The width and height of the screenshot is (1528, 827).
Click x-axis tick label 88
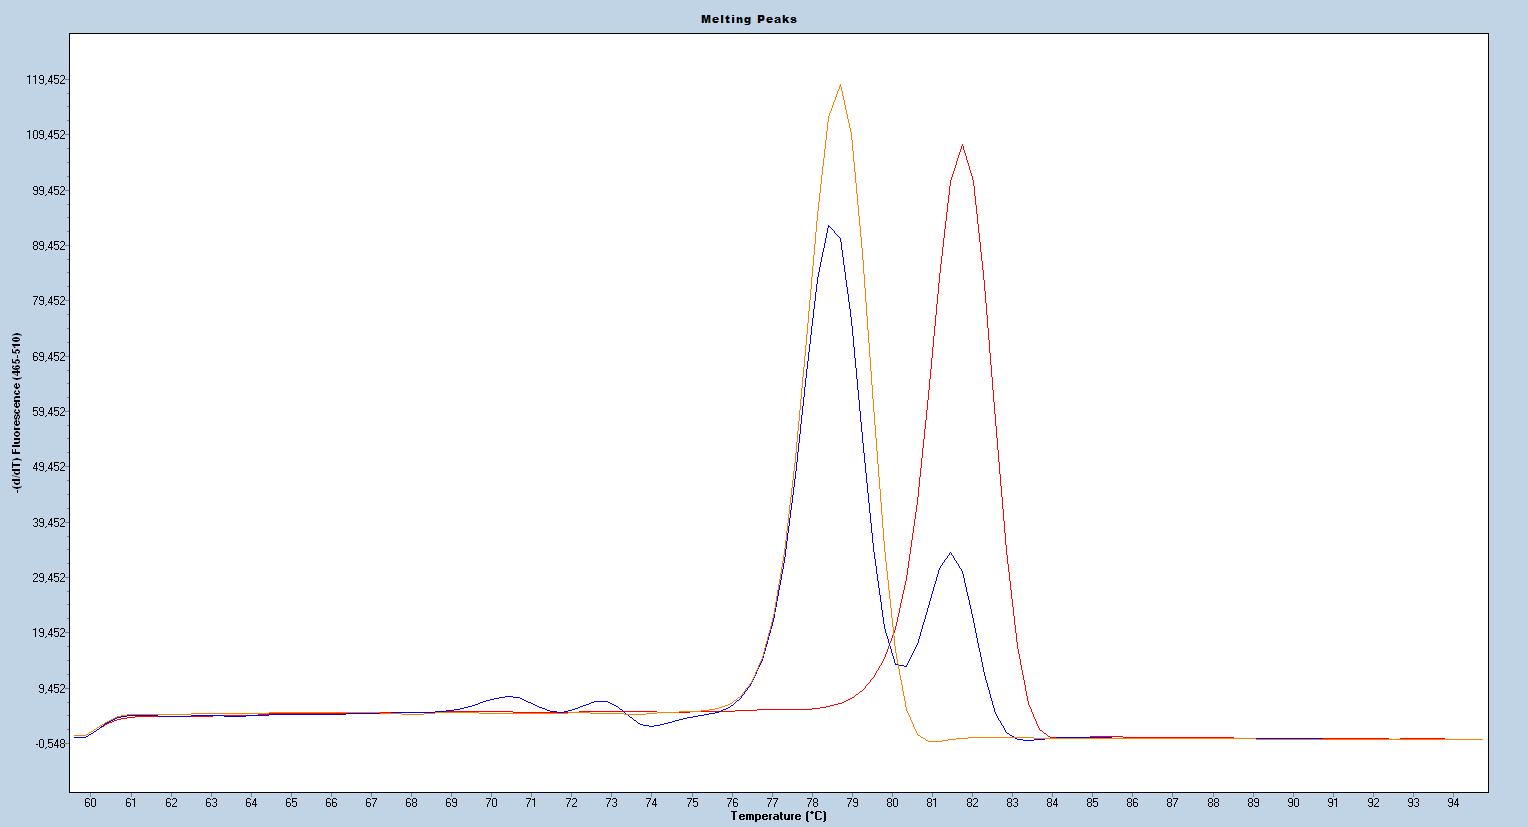tap(1213, 803)
